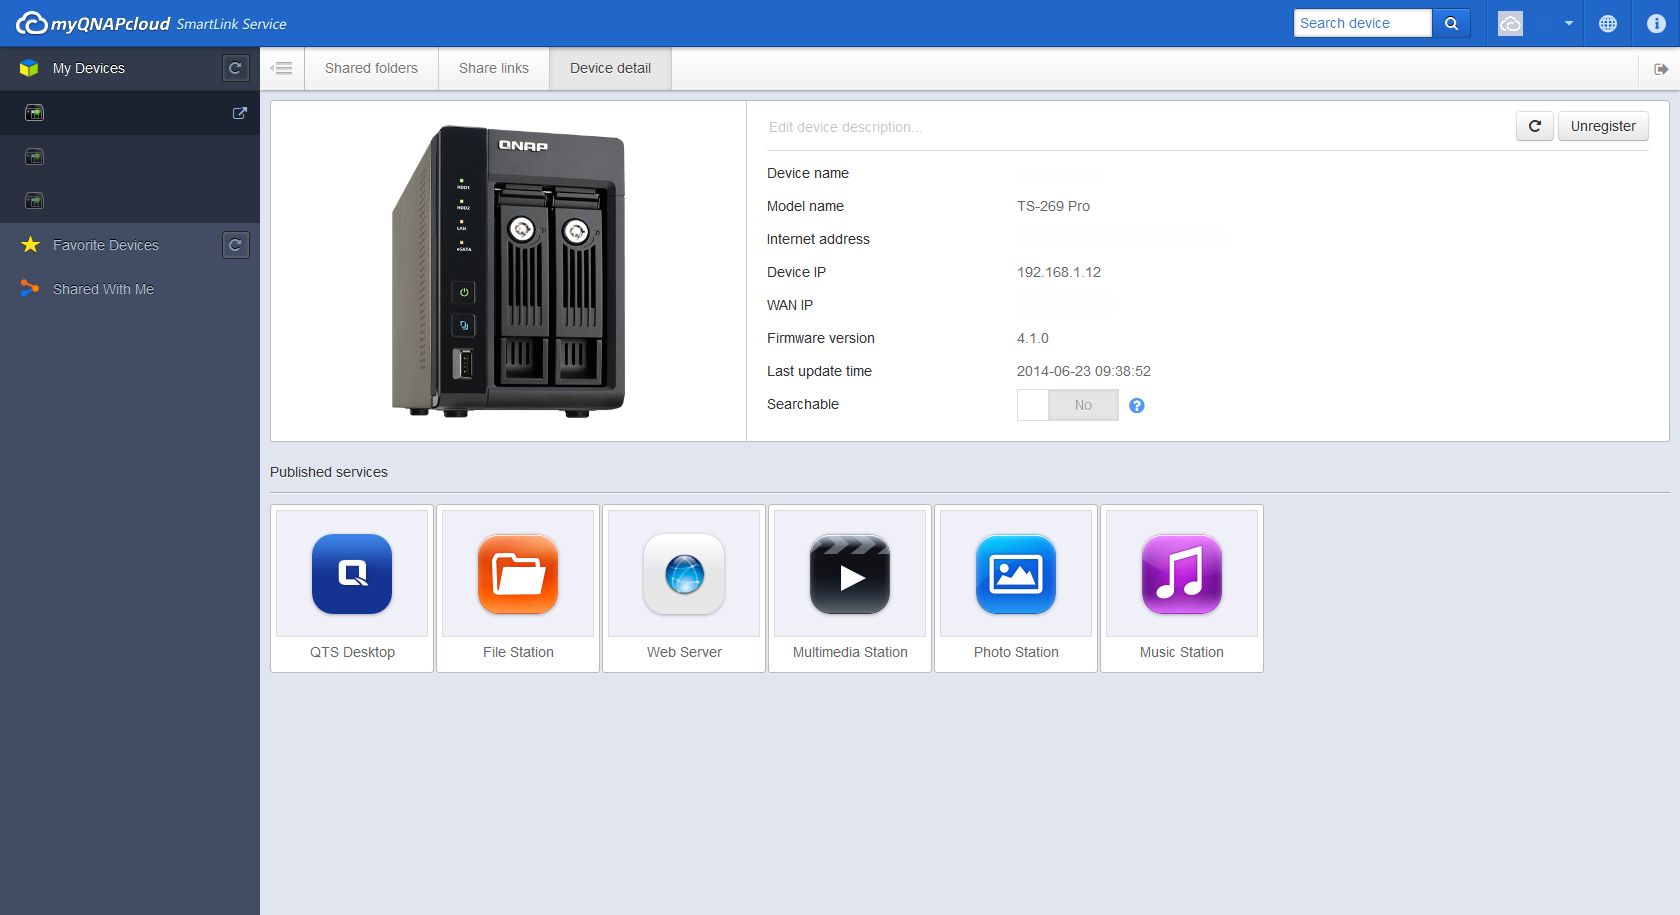The image size is (1680, 915).
Task: Select Favorite Devices in the sidebar
Action: pyautogui.click(x=106, y=245)
